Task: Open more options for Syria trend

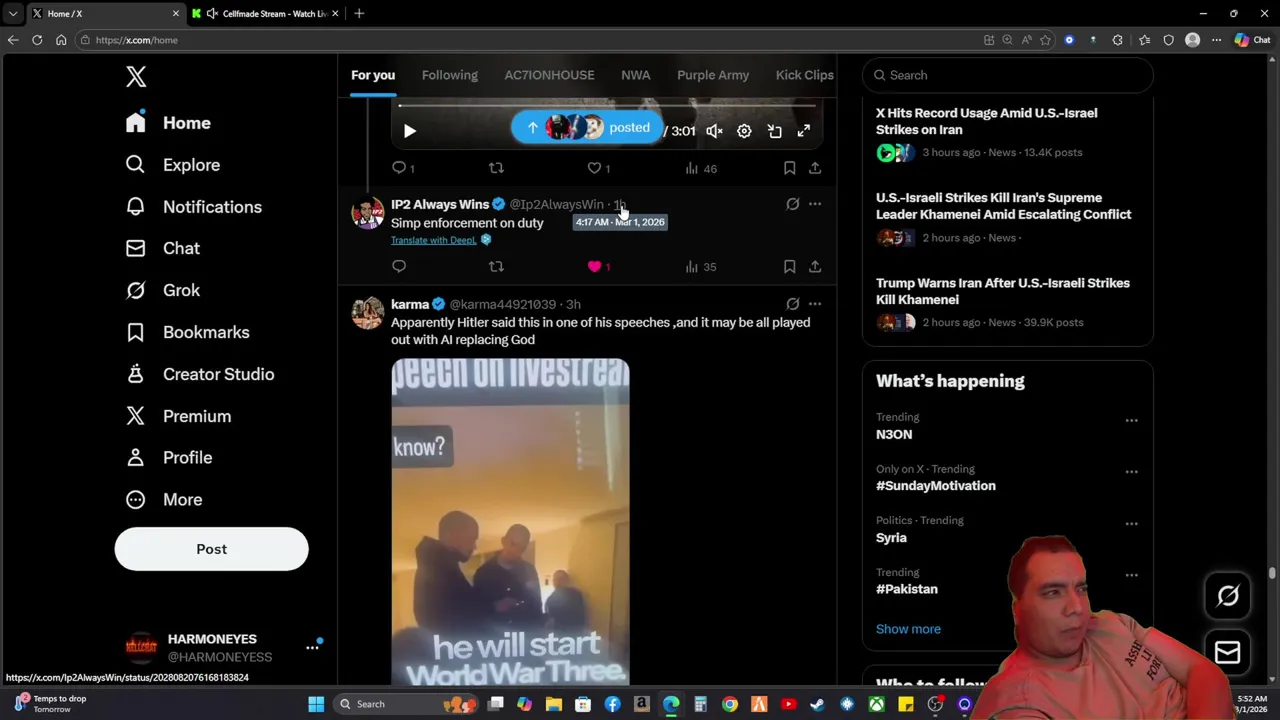Action: 1131,523
